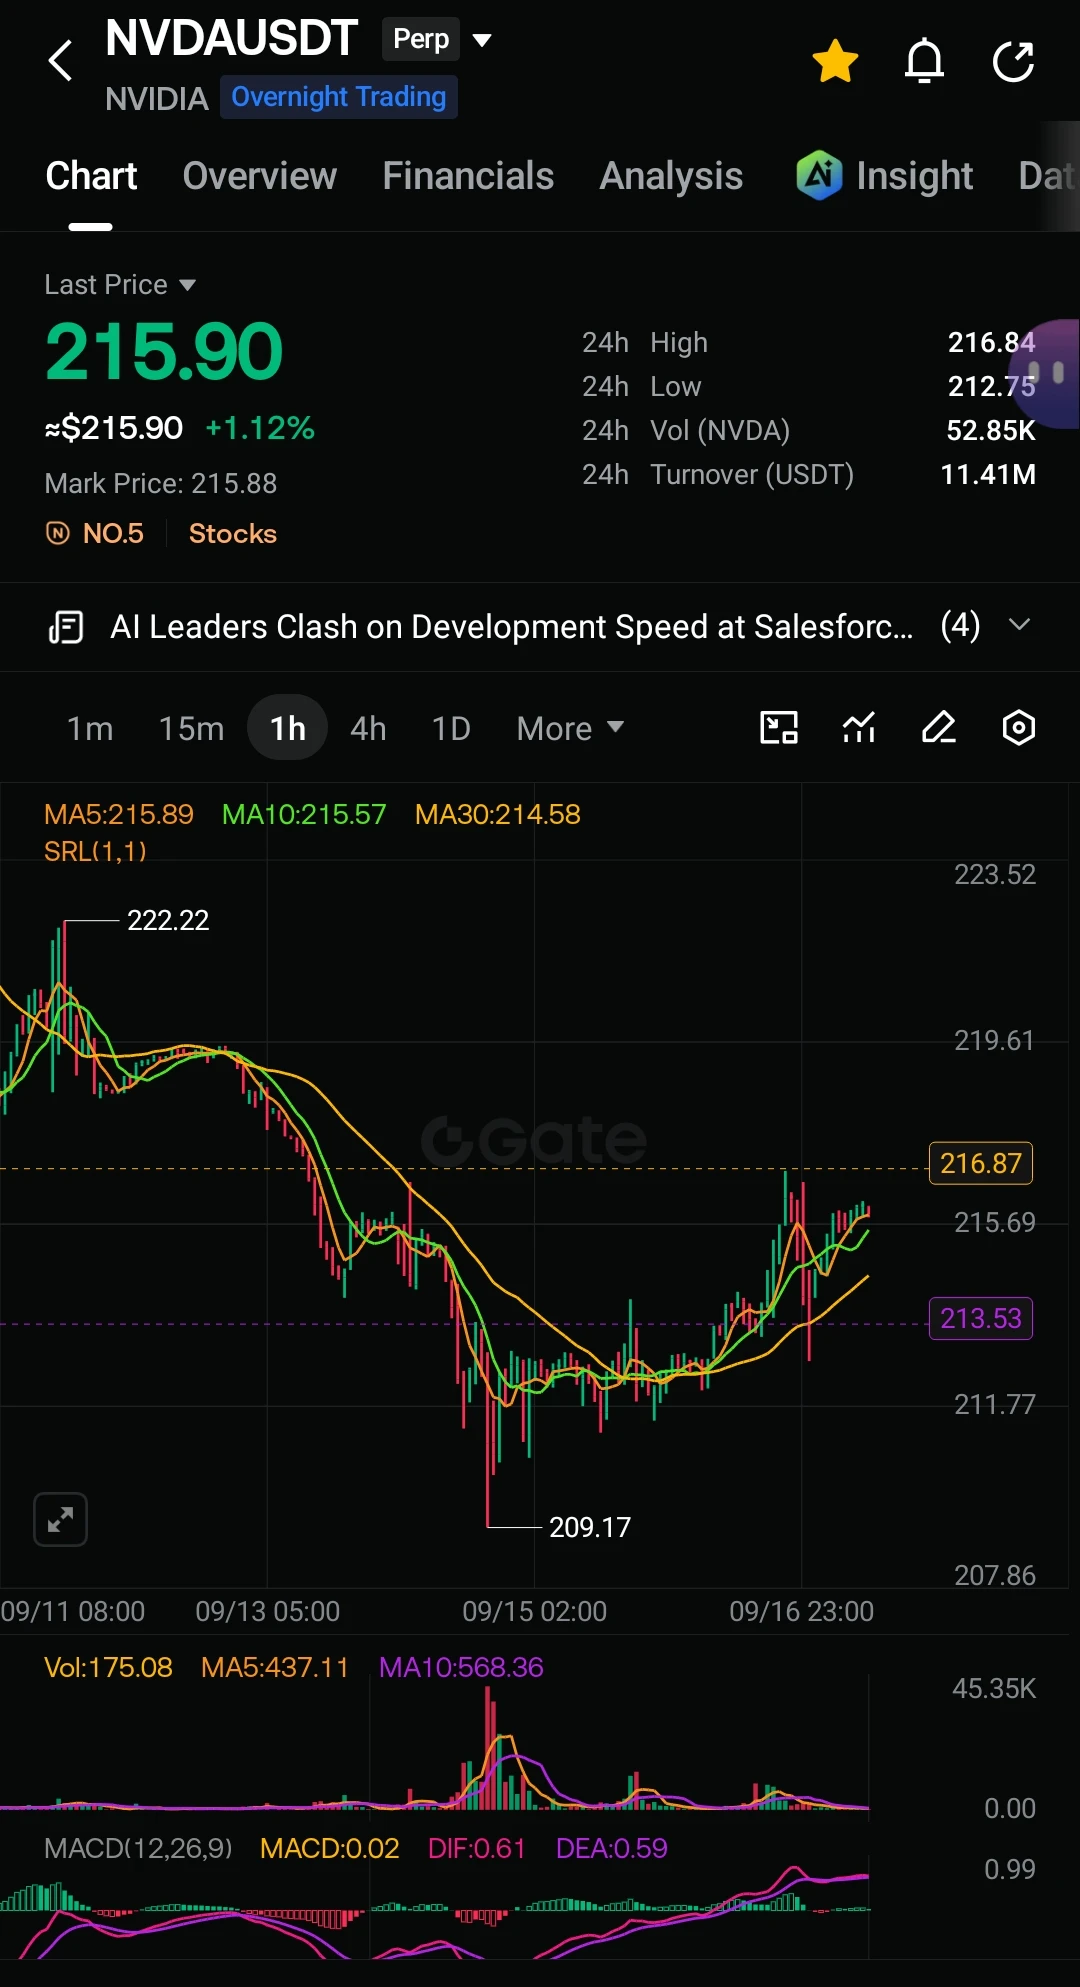Tap the MA30:214.58 indicator label
This screenshot has width=1080, height=1987.
498,814
